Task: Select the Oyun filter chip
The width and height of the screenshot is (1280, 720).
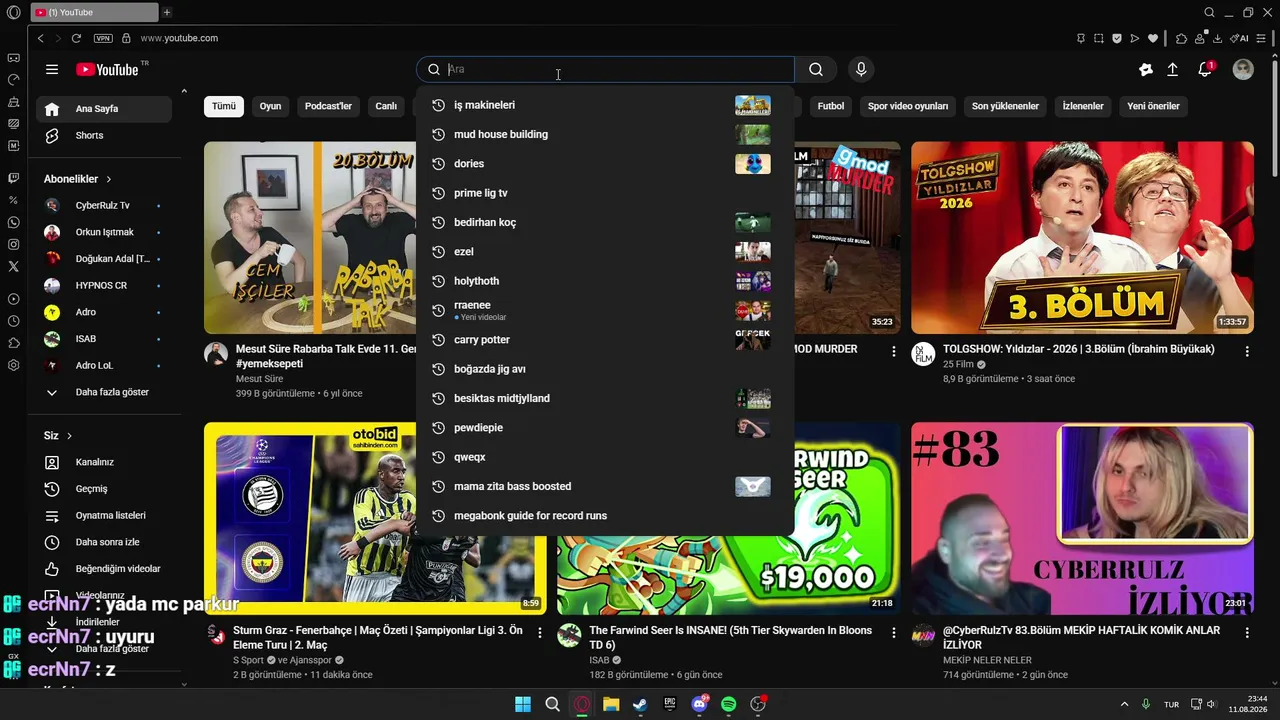Action: click(270, 106)
